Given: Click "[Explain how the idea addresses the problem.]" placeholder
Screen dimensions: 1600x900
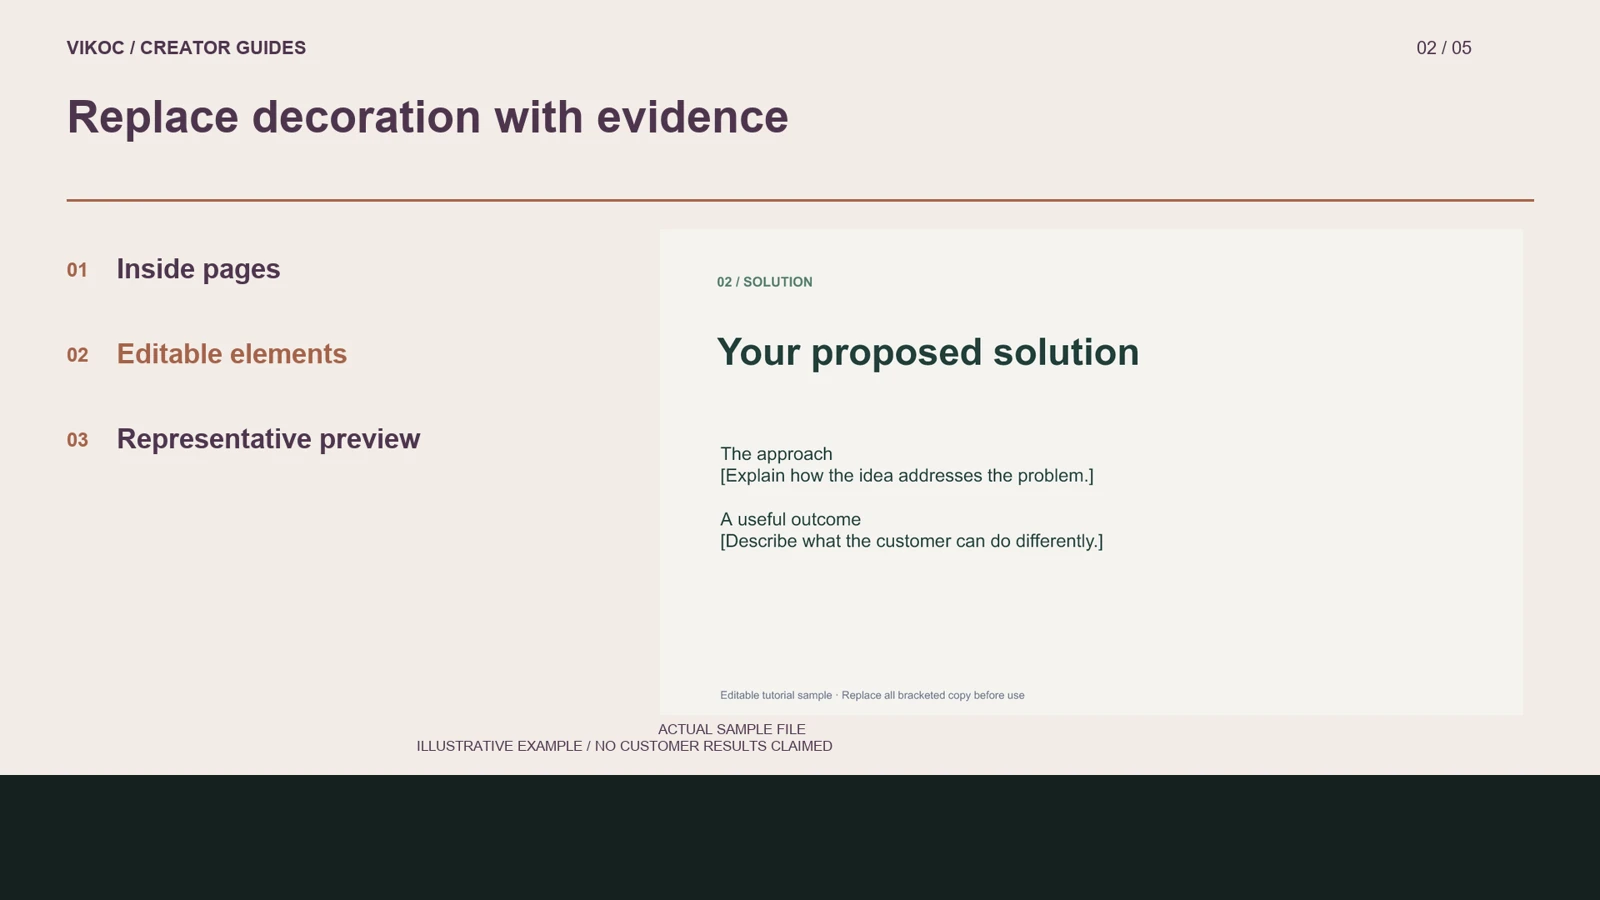Looking at the screenshot, I should (907, 476).
